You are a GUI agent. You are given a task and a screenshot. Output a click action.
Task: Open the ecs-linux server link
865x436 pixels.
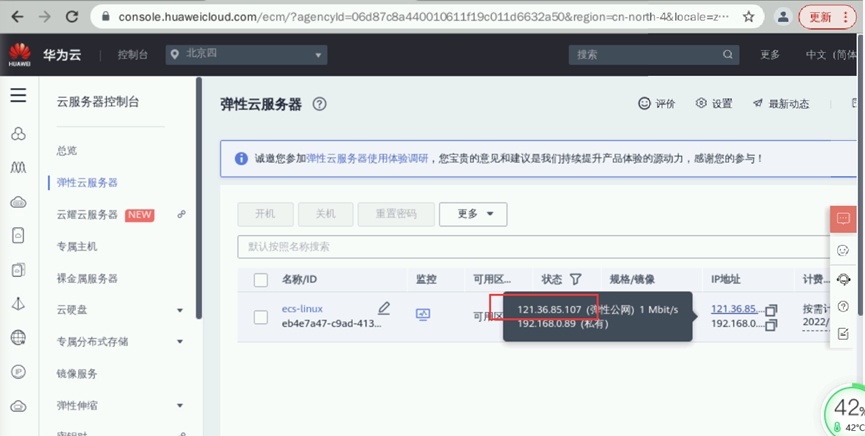(x=302, y=309)
